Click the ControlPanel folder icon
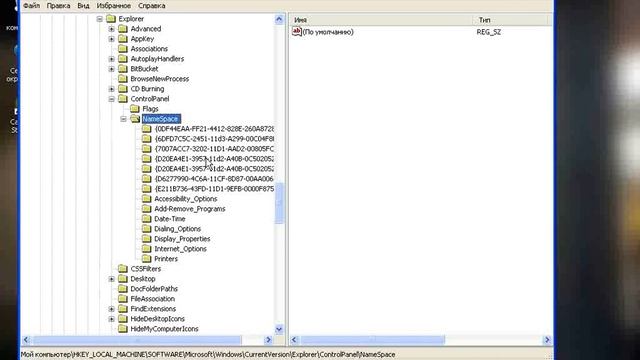The width and height of the screenshot is (640, 360). pyautogui.click(x=123, y=99)
